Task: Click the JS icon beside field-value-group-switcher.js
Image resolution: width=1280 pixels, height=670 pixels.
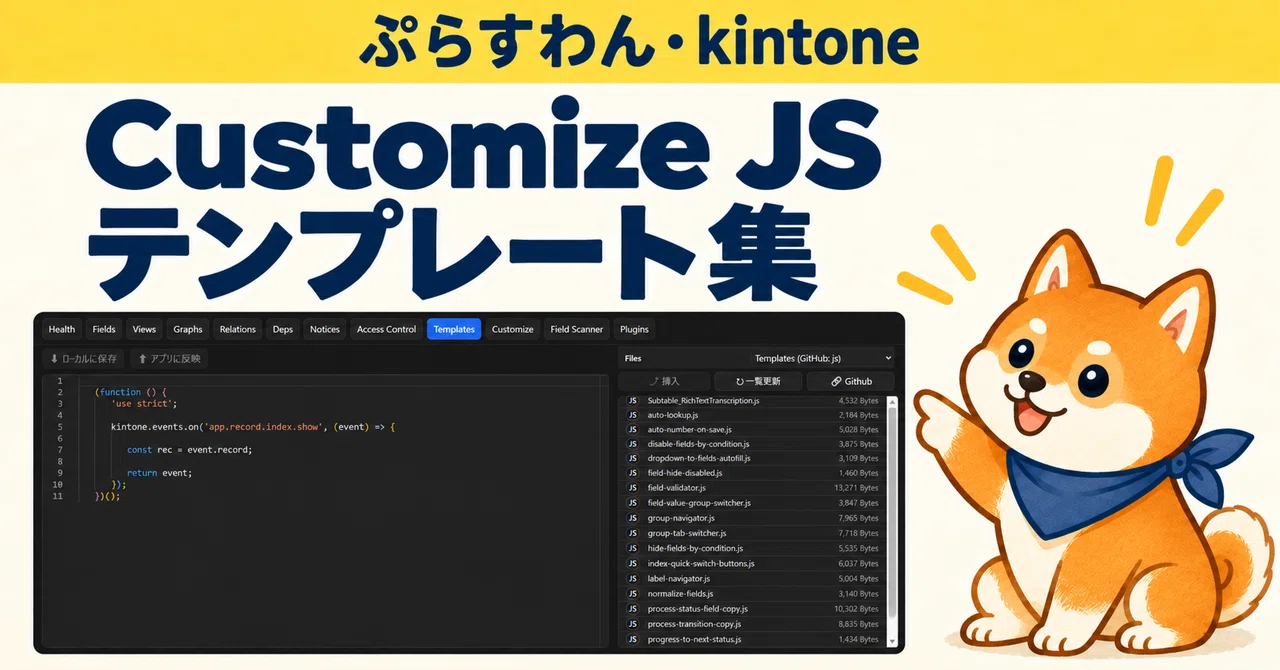Action: [632, 503]
